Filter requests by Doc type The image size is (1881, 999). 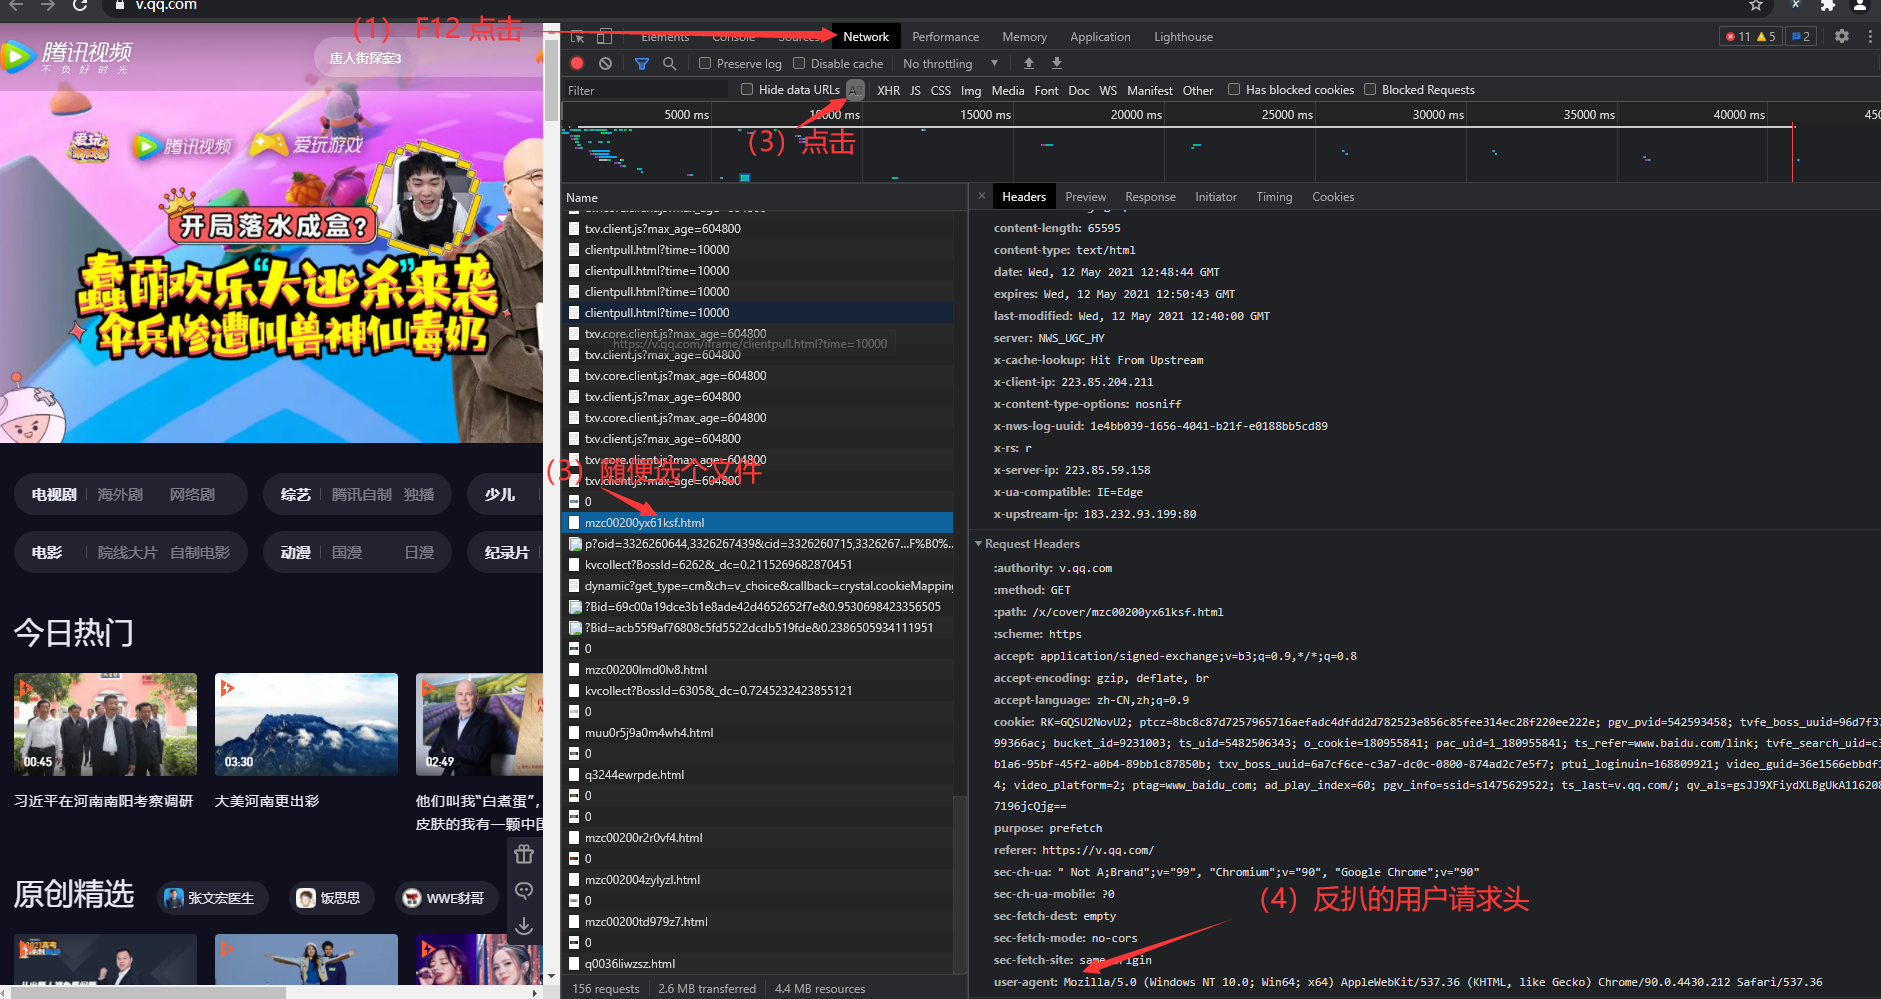[x=1079, y=90]
